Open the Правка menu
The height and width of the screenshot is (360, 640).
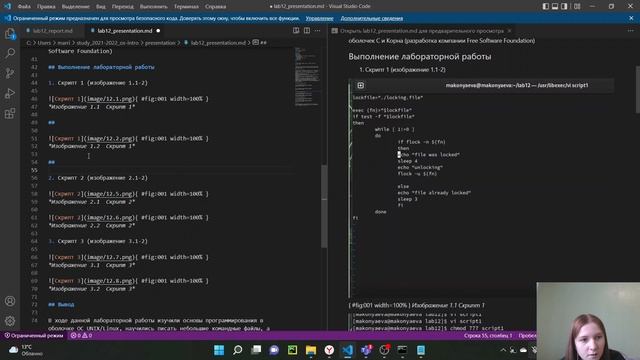pos(46,7)
